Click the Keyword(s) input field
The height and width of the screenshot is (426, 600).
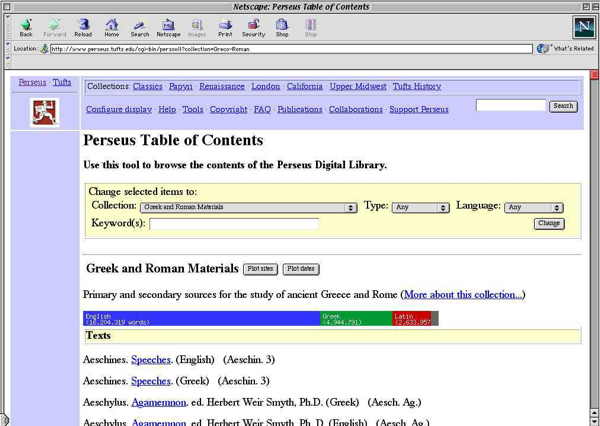(234, 224)
